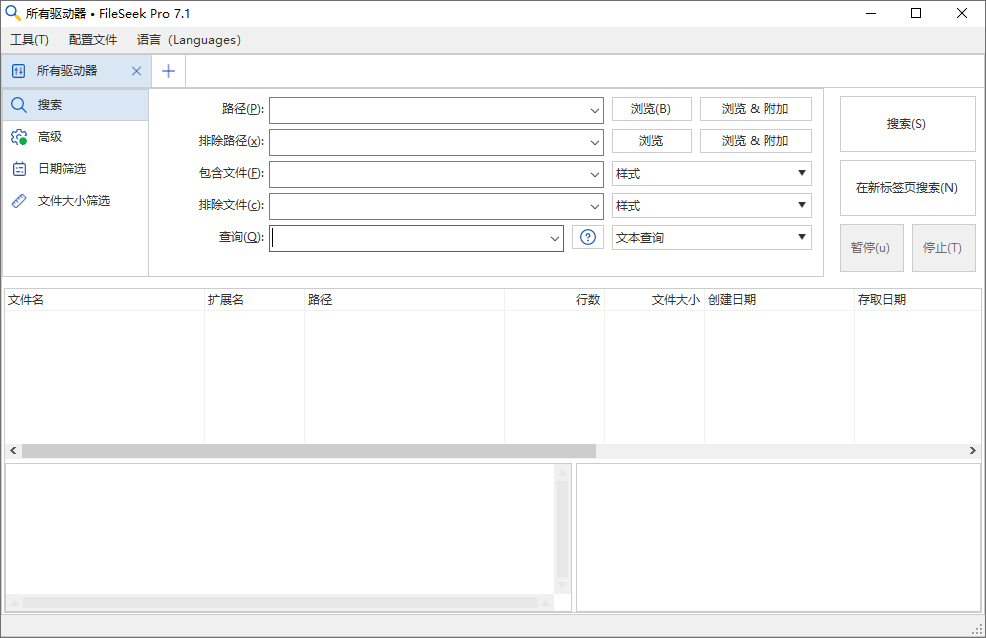Screen dimensions: 986x638
Task: Click the gear icon beside 高级 in sidebar
Action: 19,137
